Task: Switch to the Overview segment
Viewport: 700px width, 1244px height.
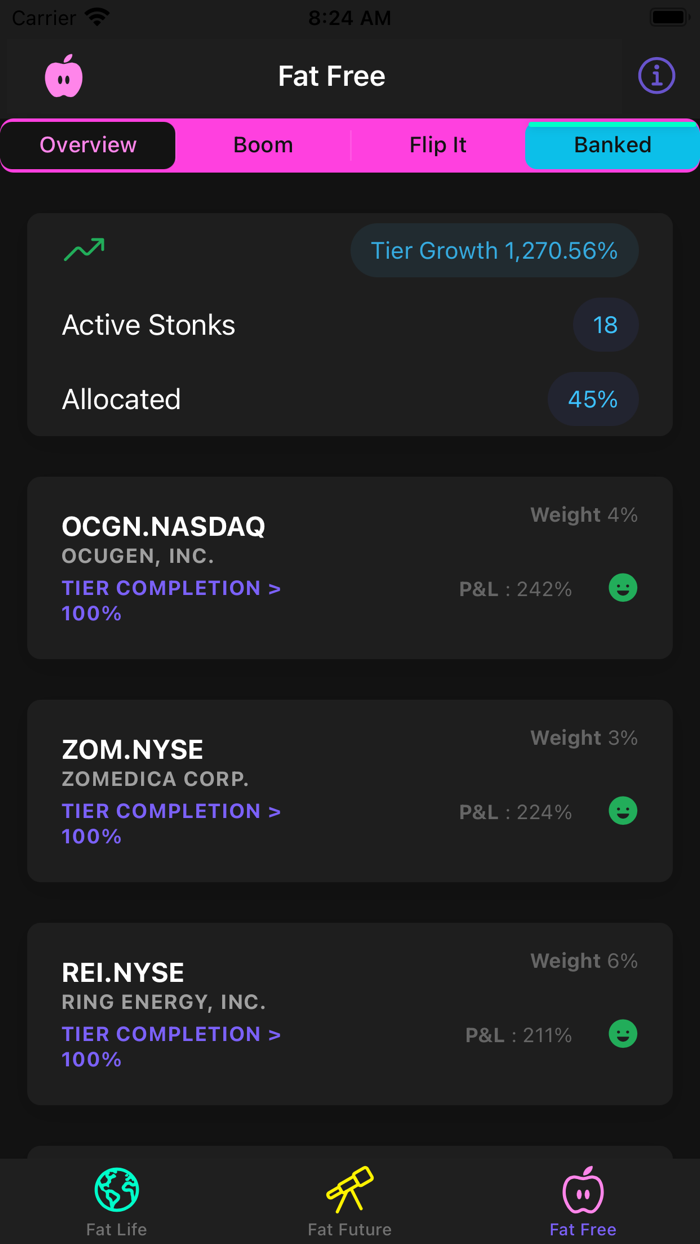Action: (88, 145)
